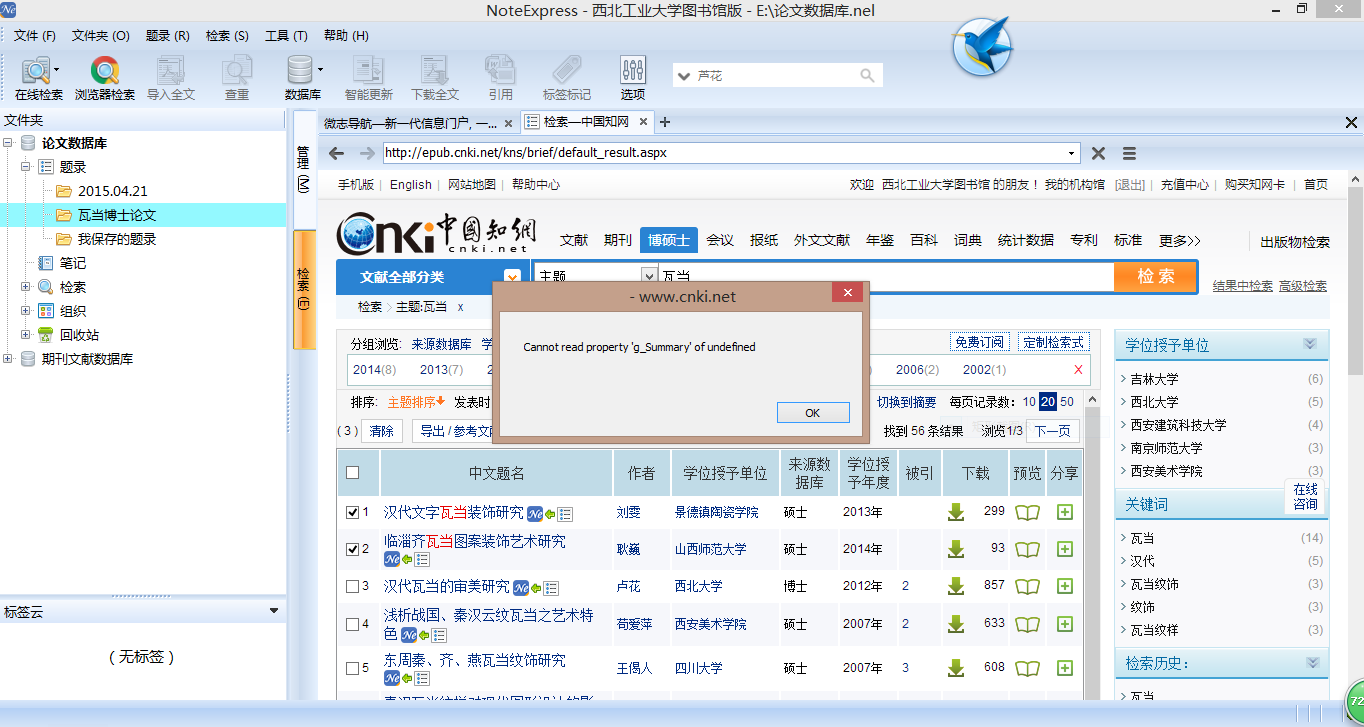Open the 标签云 panel dropdown arrow
Viewport: 1364px width, 727px height.
coord(274,610)
